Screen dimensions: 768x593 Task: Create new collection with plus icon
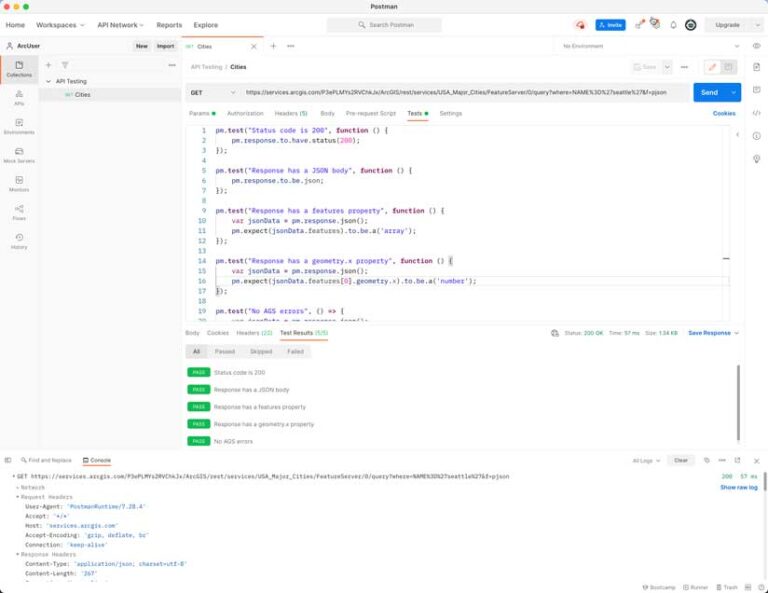48,65
